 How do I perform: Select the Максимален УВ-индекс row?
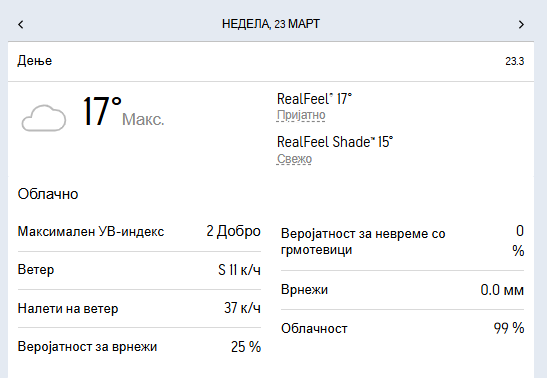click(x=139, y=232)
